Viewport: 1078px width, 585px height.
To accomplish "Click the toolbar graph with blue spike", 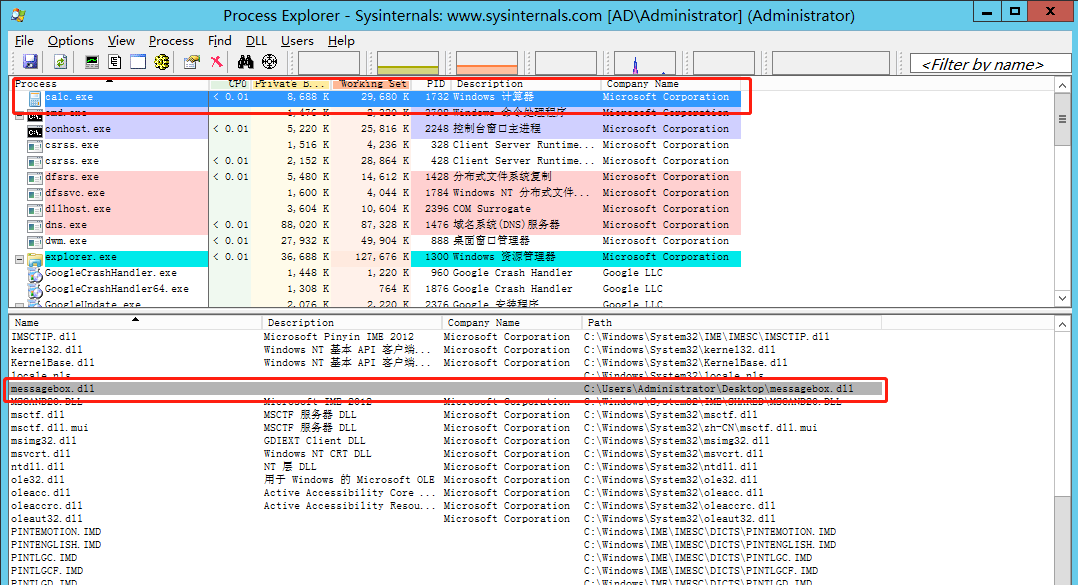I will tap(645, 63).
